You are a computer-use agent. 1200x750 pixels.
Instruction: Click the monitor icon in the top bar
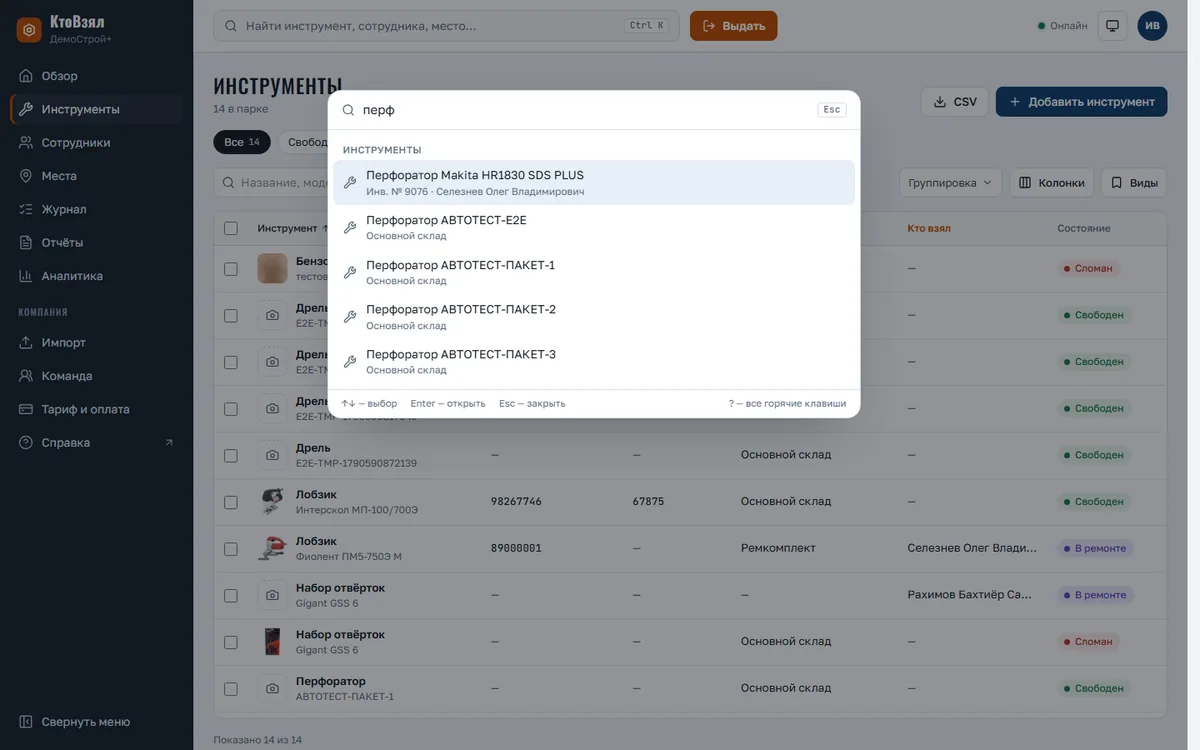pos(1112,26)
